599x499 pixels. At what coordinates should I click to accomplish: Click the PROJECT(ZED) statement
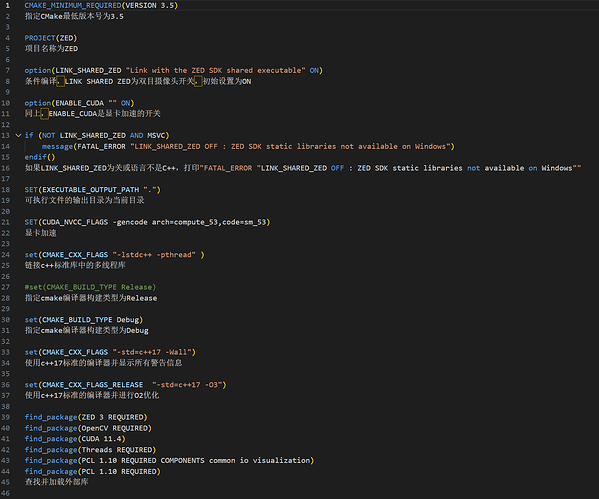pos(51,38)
